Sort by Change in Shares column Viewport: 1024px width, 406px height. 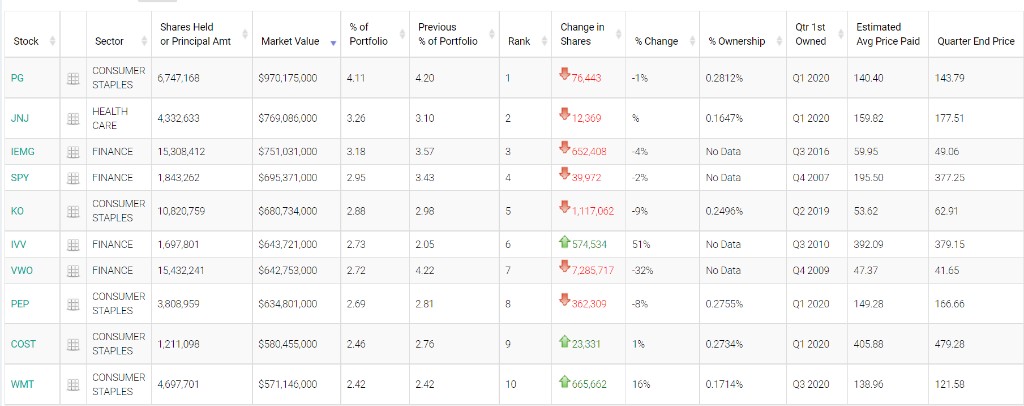click(x=582, y=34)
